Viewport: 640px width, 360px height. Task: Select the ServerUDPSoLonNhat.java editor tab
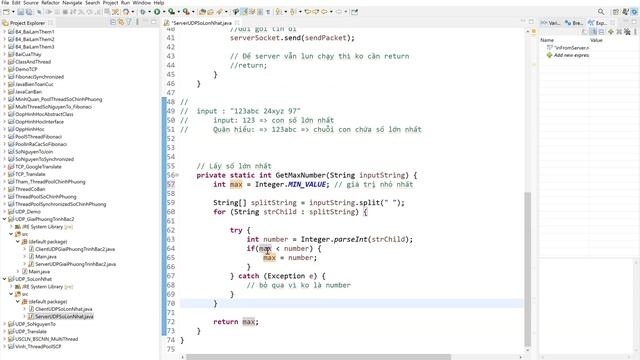[201, 23]
